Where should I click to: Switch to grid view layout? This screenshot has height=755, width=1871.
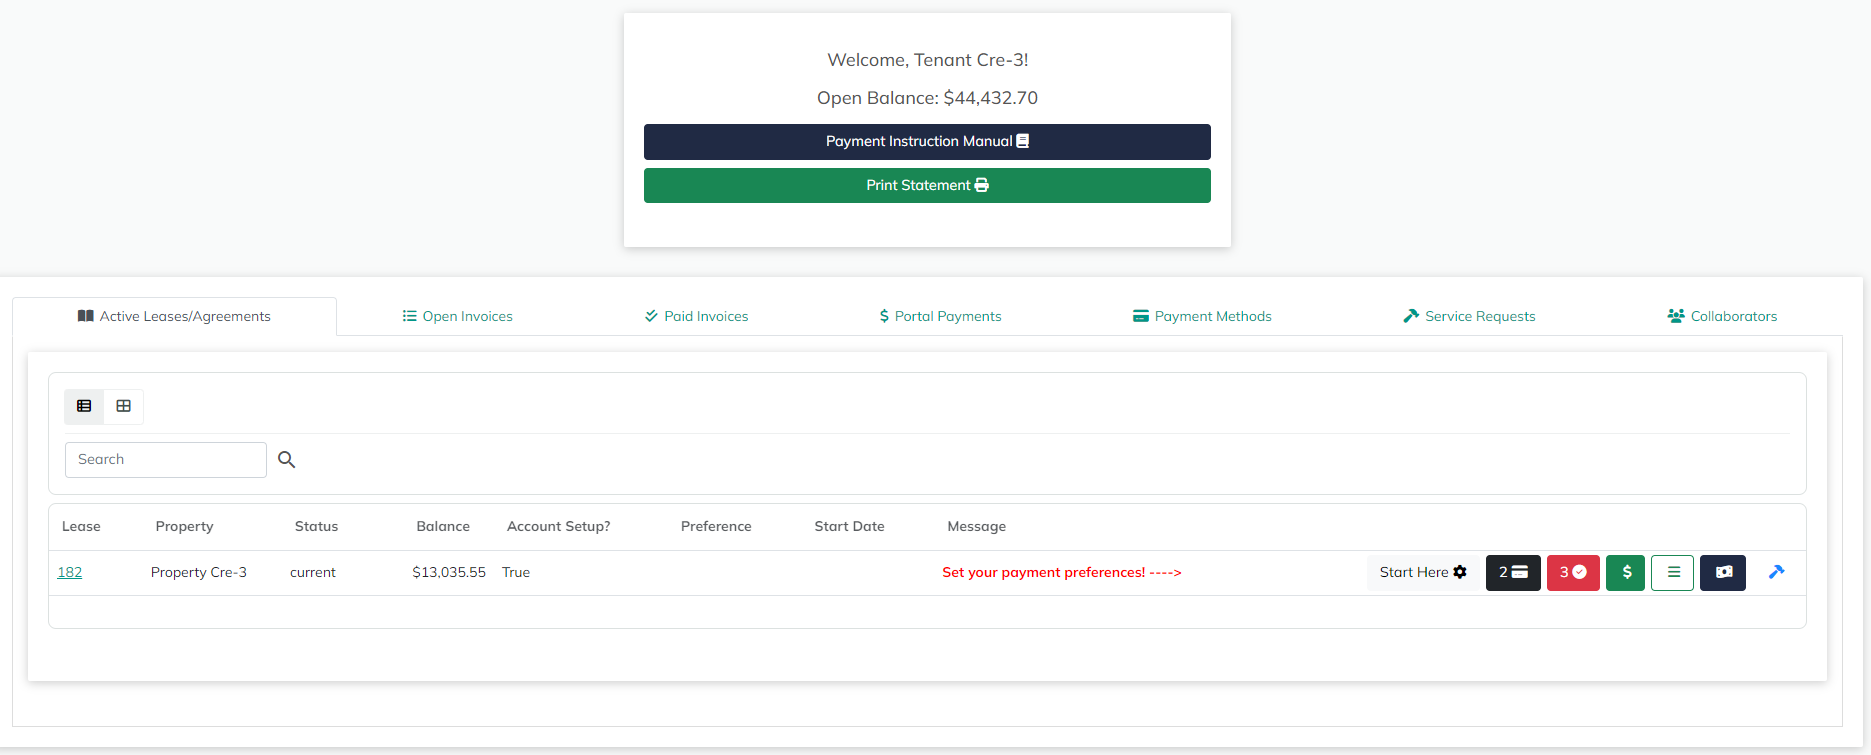124,406
